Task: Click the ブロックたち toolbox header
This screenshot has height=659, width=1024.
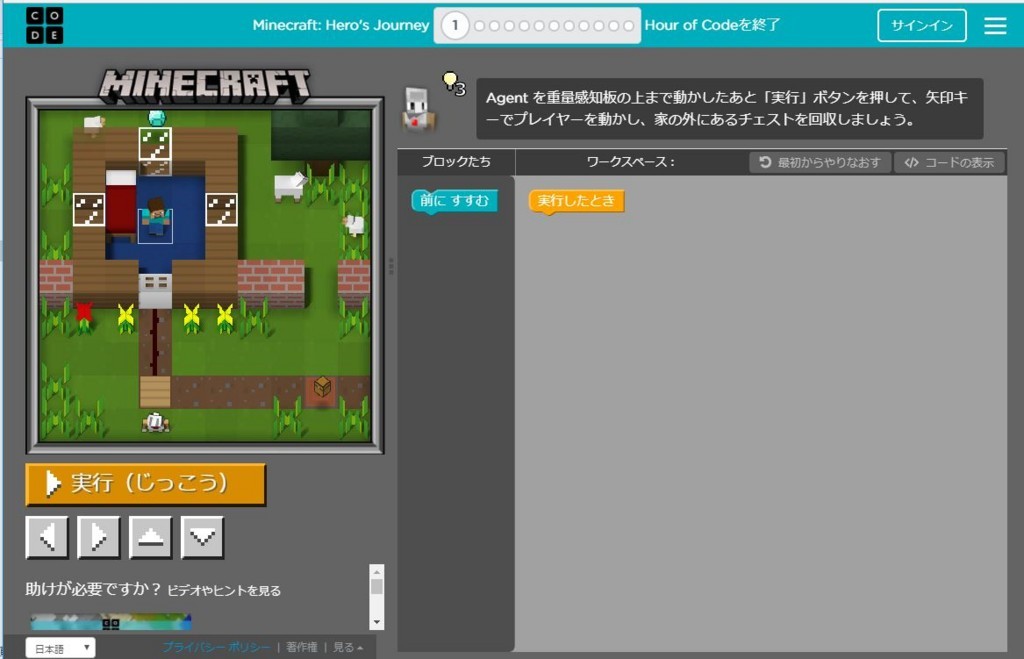Action: [456, 161]
